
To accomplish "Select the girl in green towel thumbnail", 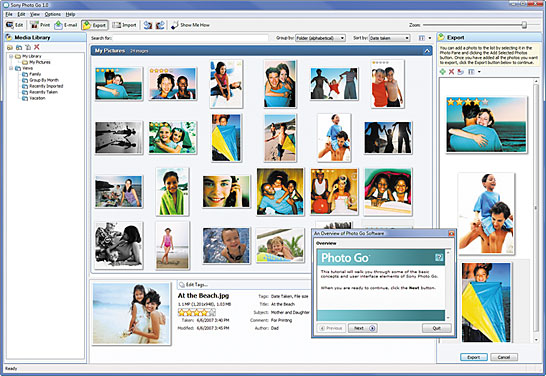I will pyautogui.click(x=172, y=191).
